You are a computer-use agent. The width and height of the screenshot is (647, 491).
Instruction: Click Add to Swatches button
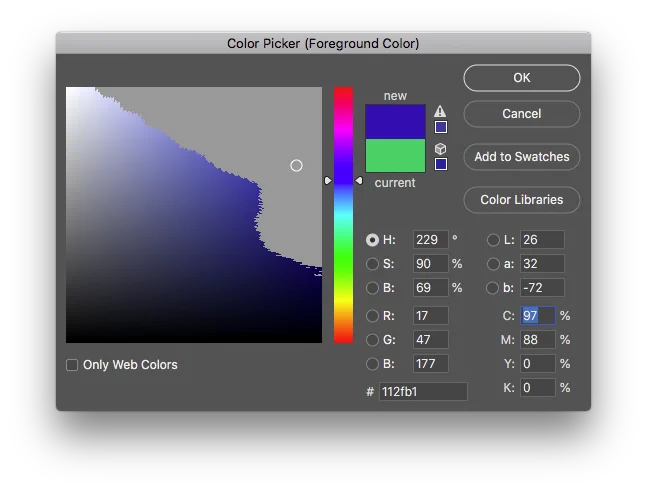point(522,157)
